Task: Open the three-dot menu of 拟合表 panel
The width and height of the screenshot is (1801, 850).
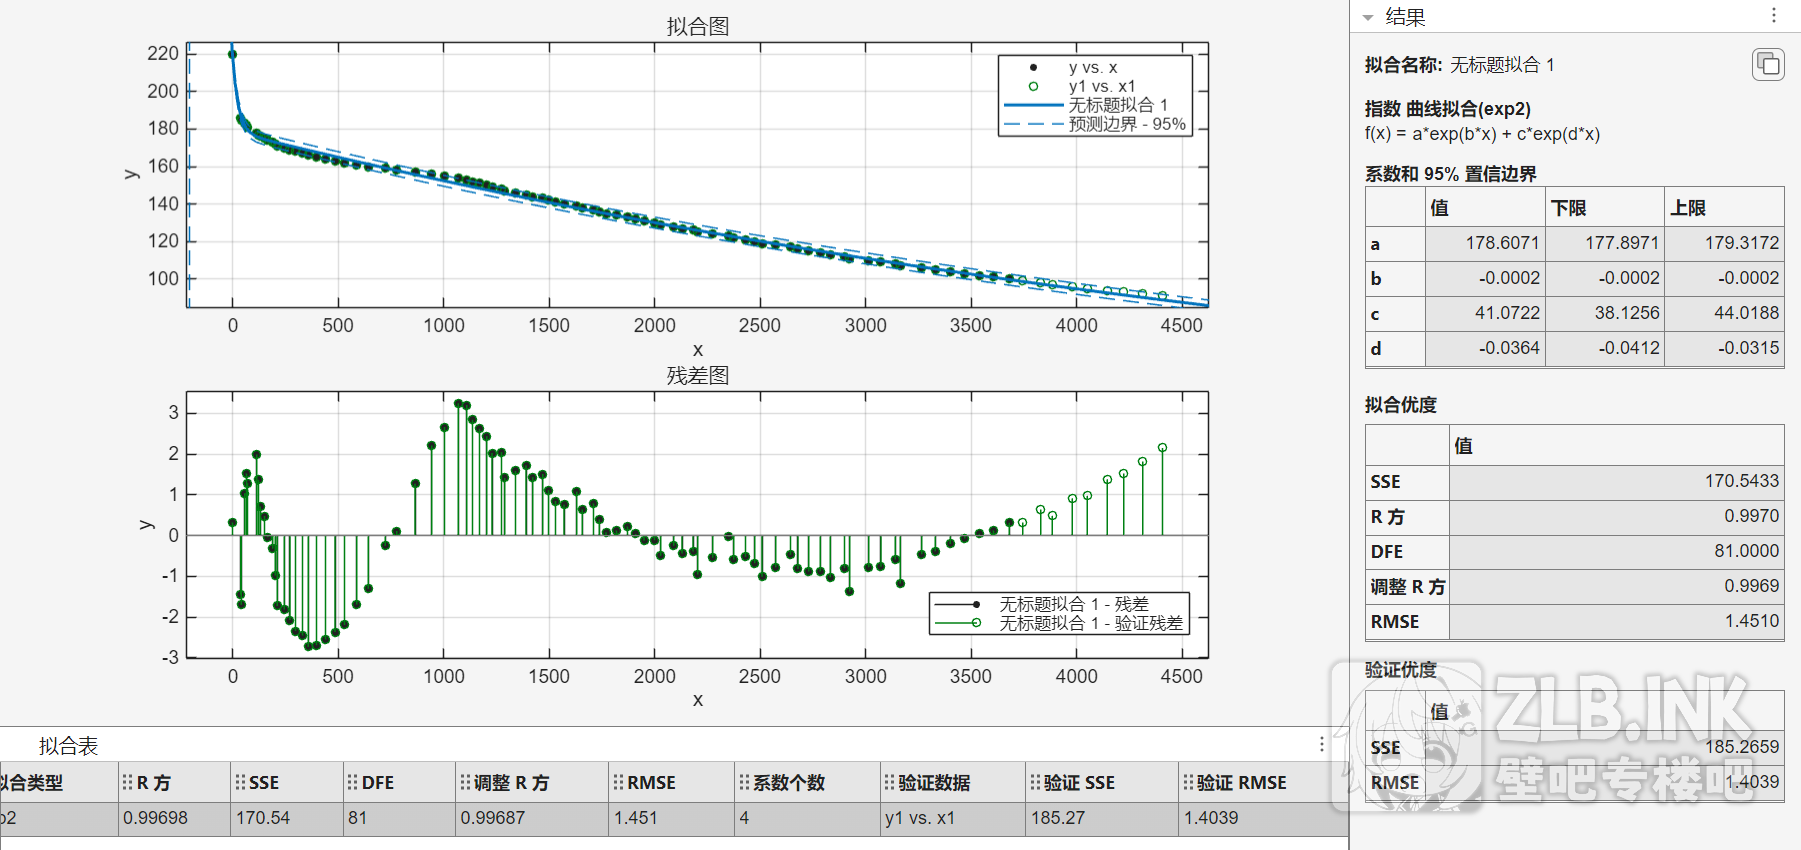Action: (1321, 744)
